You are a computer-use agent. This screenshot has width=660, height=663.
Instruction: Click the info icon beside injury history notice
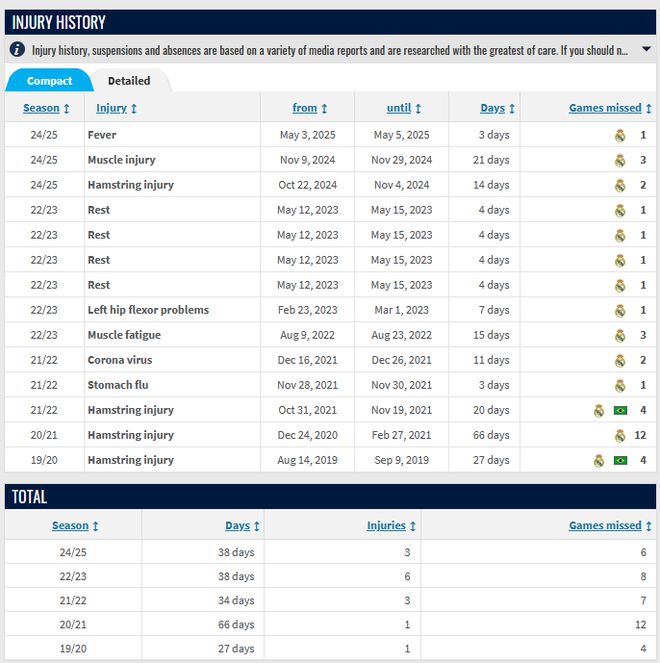pyautogui.click(x=17, y=49)
